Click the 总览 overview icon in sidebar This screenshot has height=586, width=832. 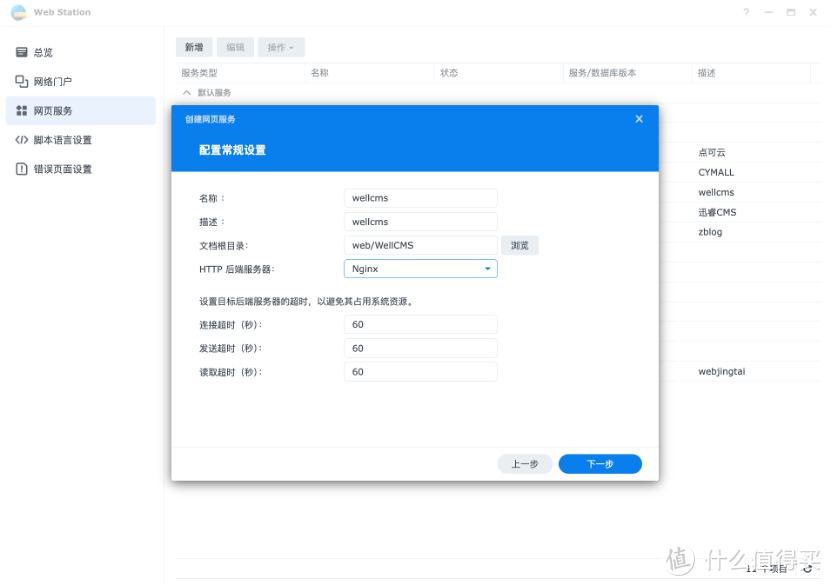(x=21, y=52)
